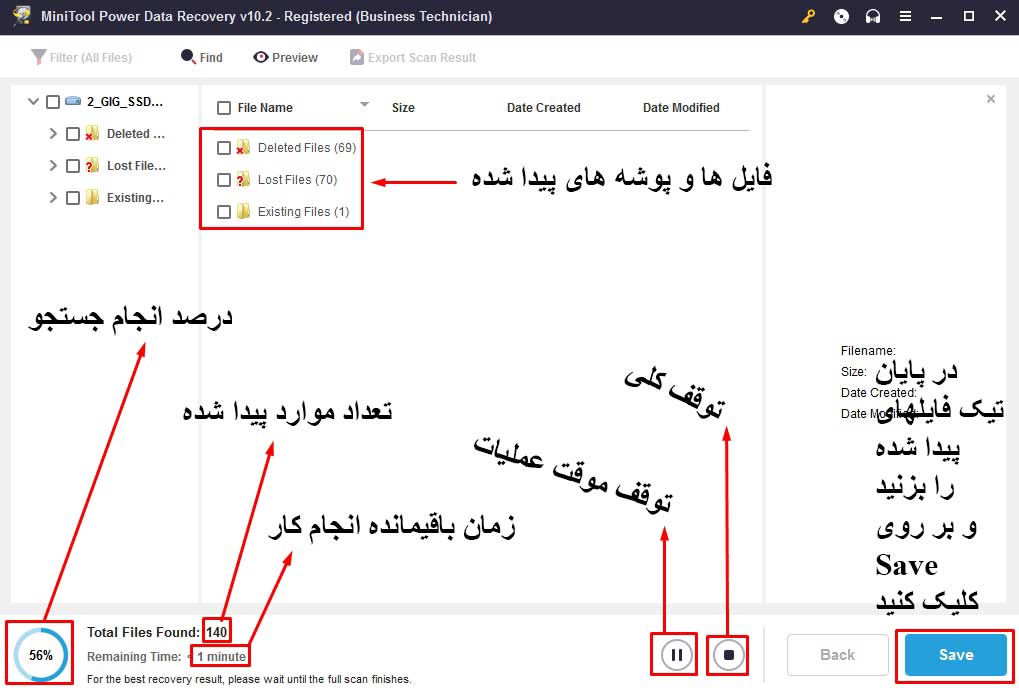
Task: Click the 2_GIG_SSD drive icon
Action: 73,101
